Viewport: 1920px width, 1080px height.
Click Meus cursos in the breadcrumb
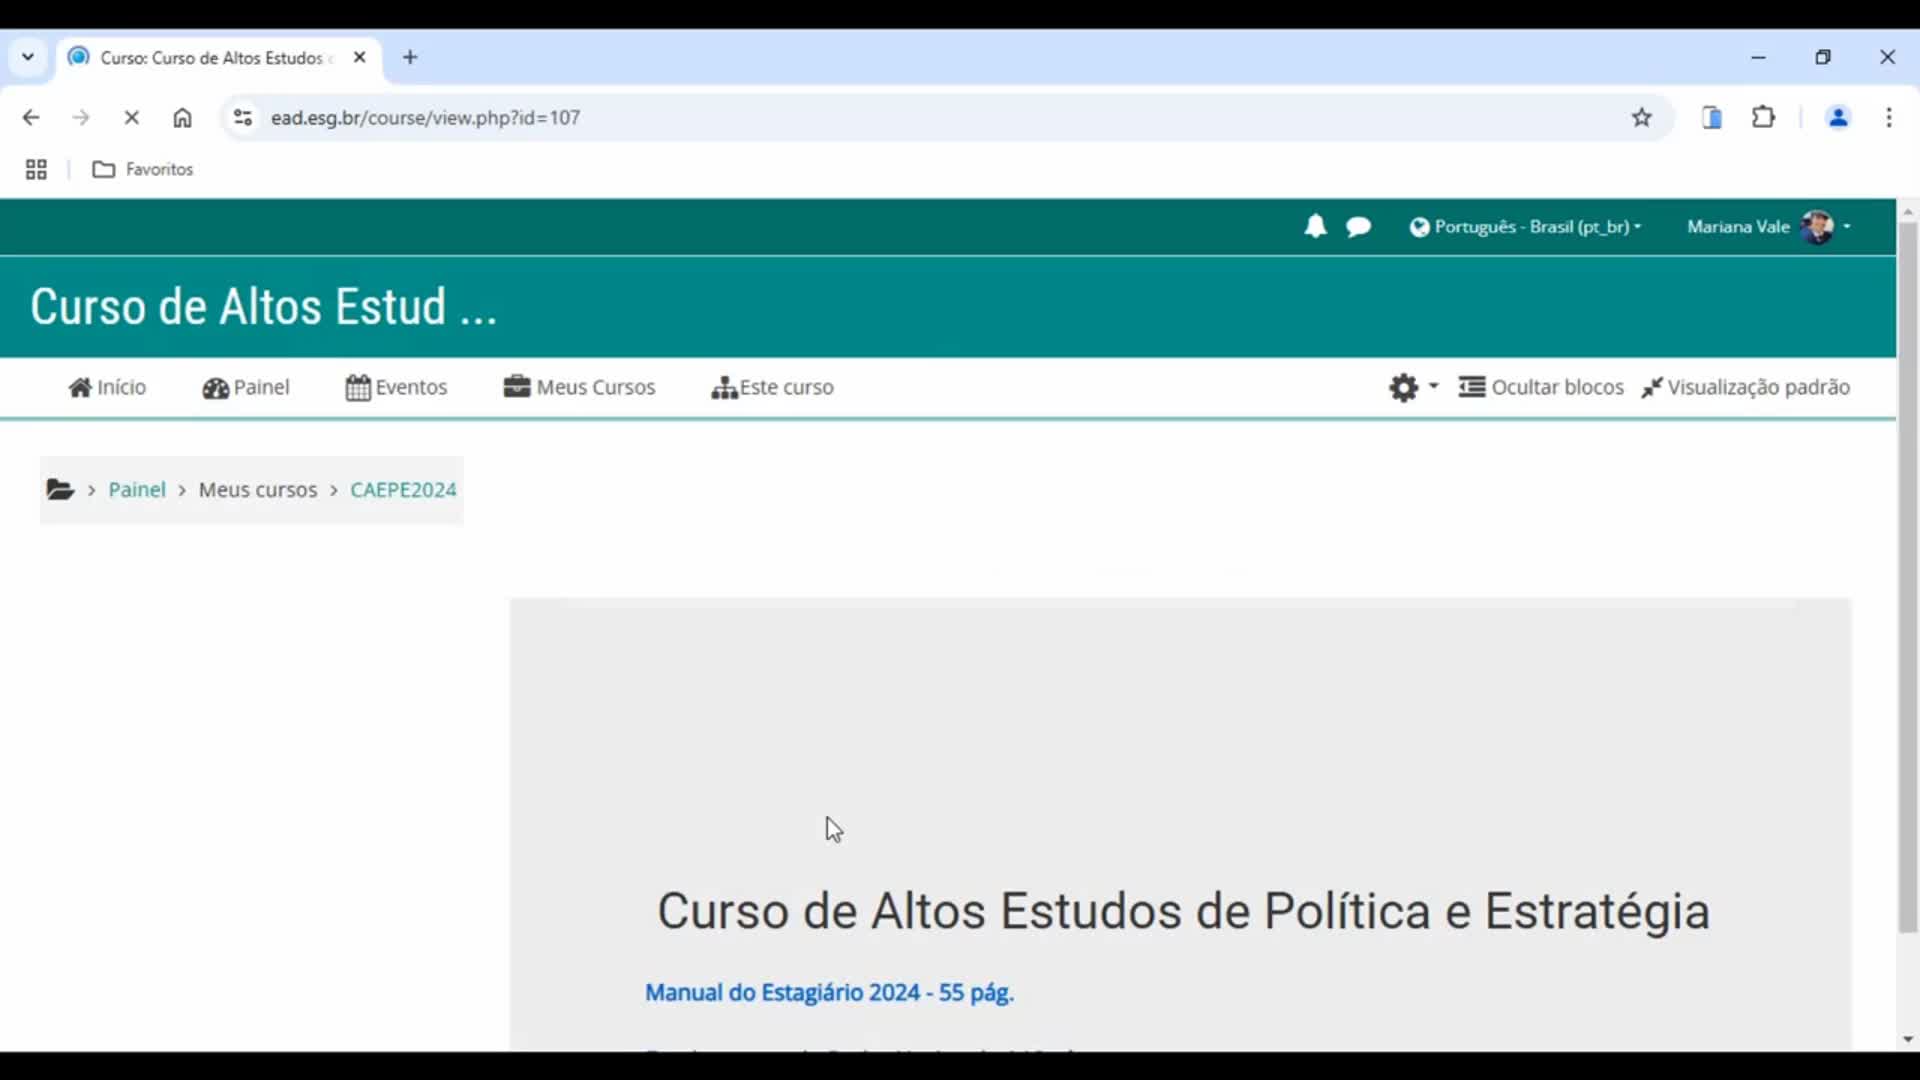coord(258,490)
